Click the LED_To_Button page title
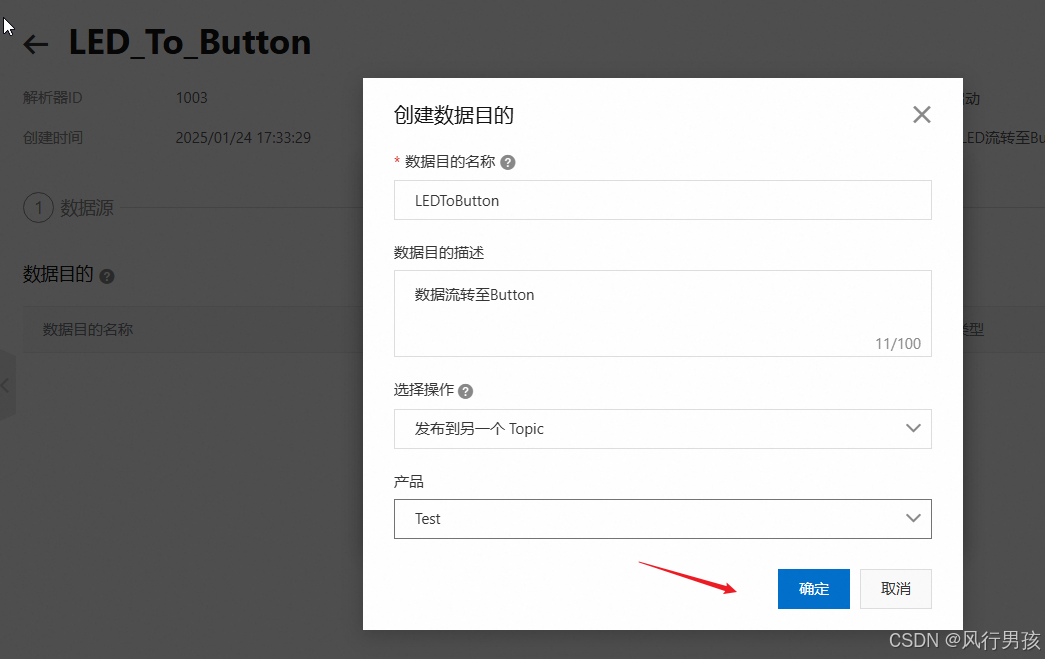1045x659 pixels. 190,43
